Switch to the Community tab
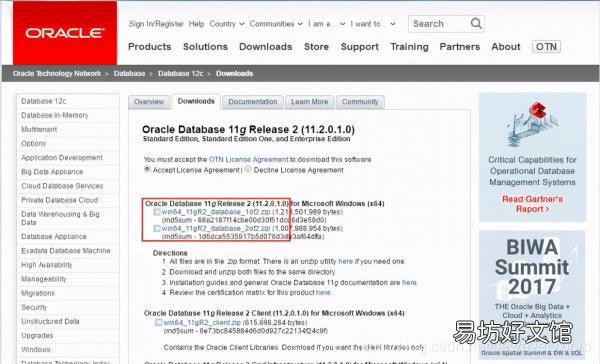The height and width of the screenshot is (364, 600). (x=360, y=102)
